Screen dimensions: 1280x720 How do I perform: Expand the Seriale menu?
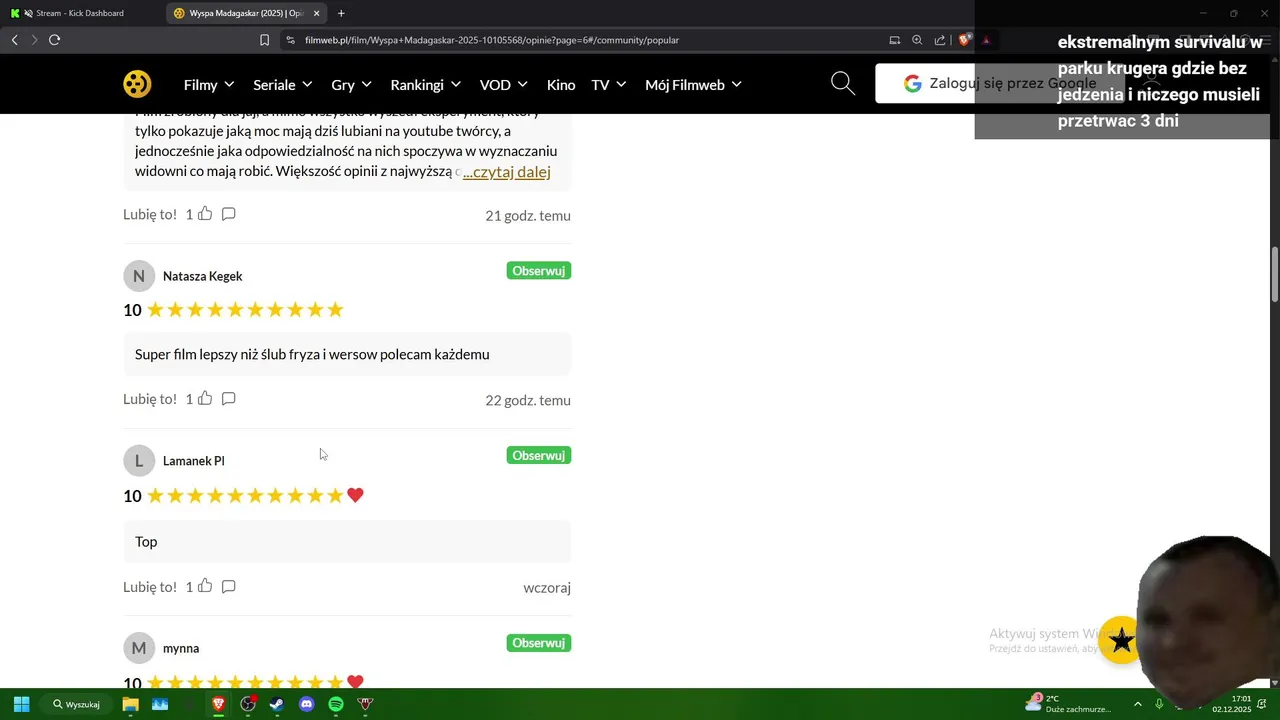(x=283, y=85)
